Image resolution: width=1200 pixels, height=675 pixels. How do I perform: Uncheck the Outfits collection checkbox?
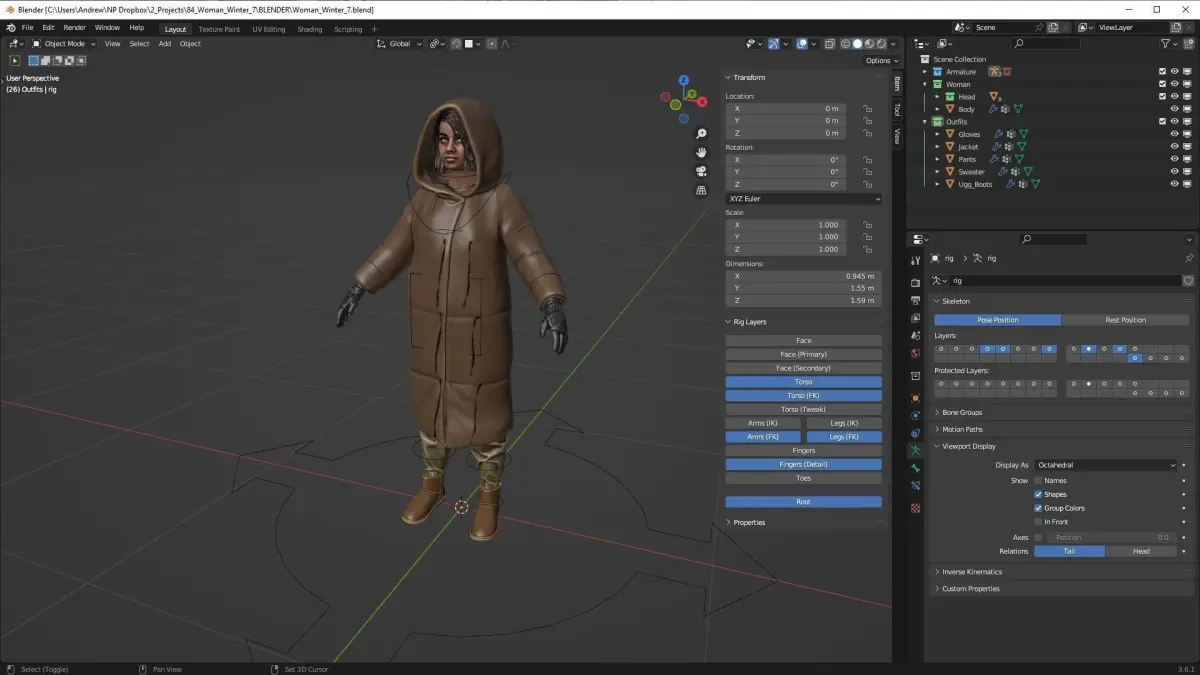coord(1162,122)
